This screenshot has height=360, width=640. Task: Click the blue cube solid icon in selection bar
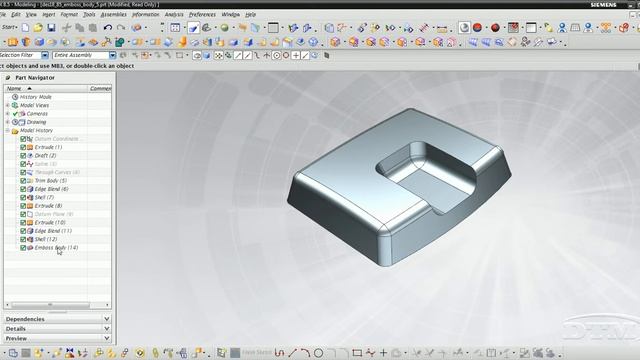pyautogui.click(x=207, y=56)
